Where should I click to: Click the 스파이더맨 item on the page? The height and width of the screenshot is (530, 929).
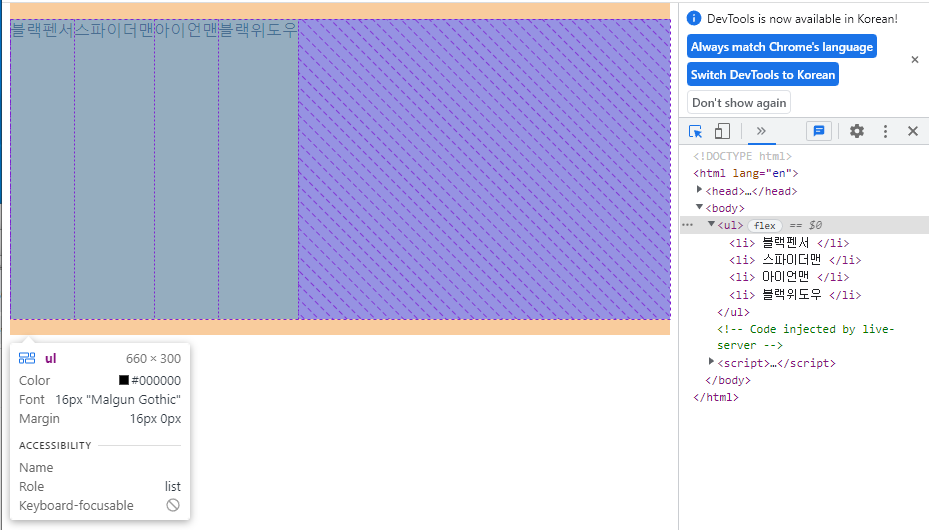click(114, 169)
